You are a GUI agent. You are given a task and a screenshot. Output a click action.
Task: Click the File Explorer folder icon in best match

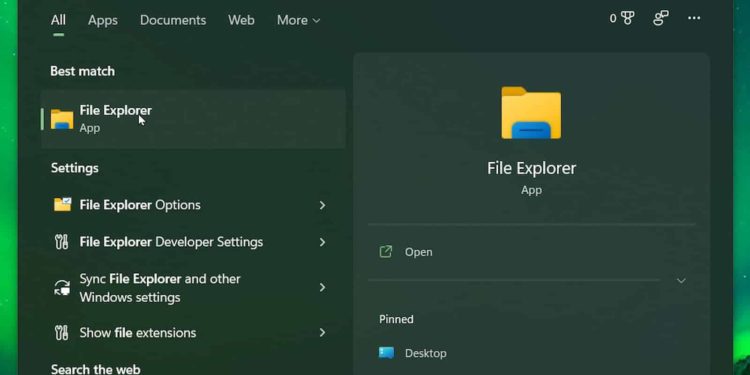(x=62, y=120)
